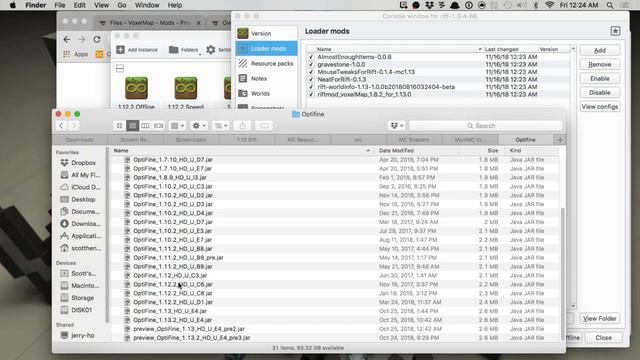Select the Storage device in sidebar
The width and height of the screenshot is (640, 360).
[x=78, y=298]
